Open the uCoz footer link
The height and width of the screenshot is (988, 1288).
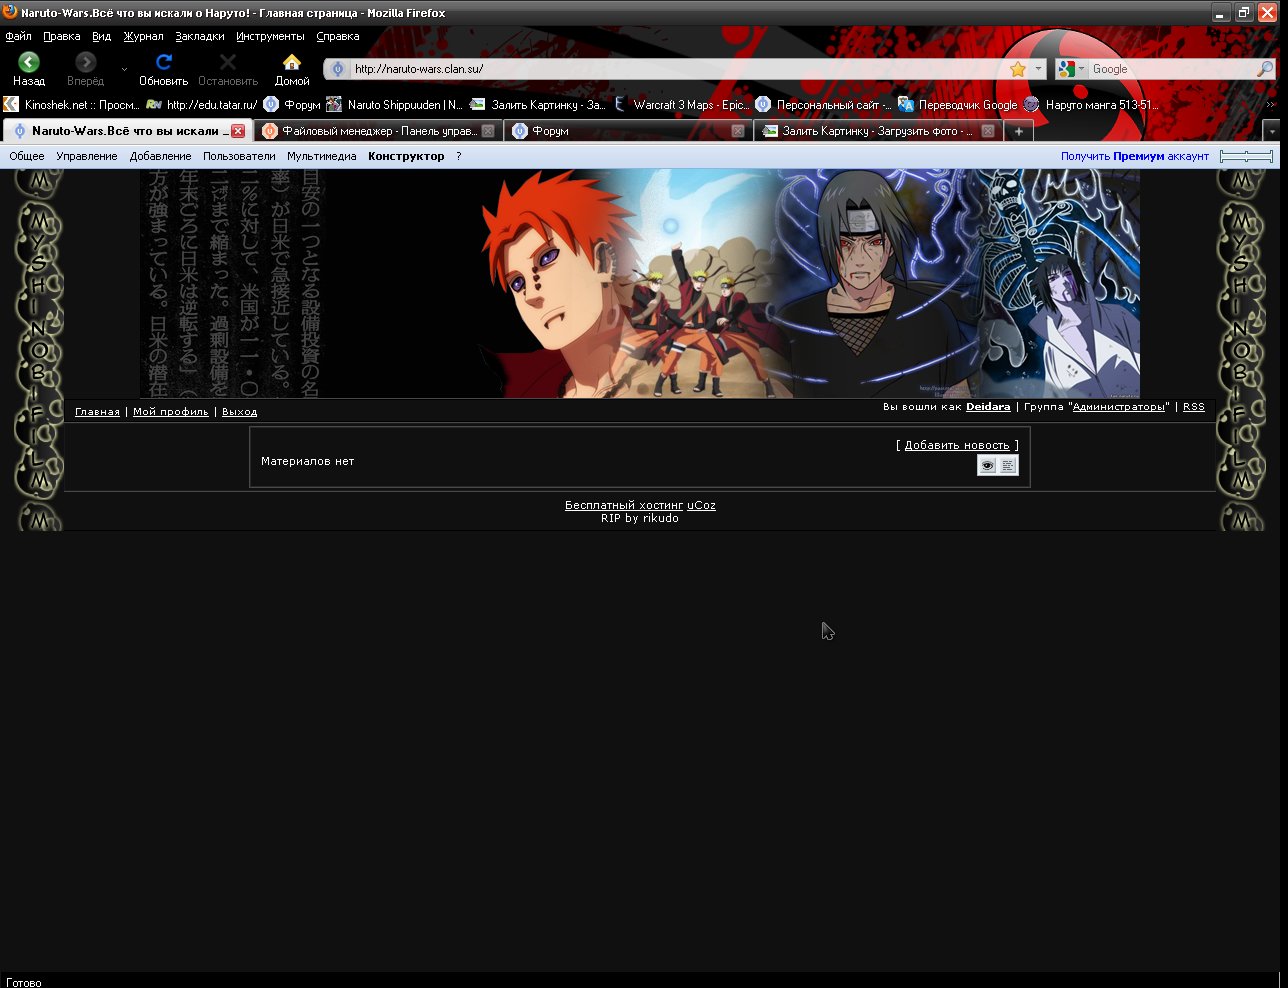point(701,505)
